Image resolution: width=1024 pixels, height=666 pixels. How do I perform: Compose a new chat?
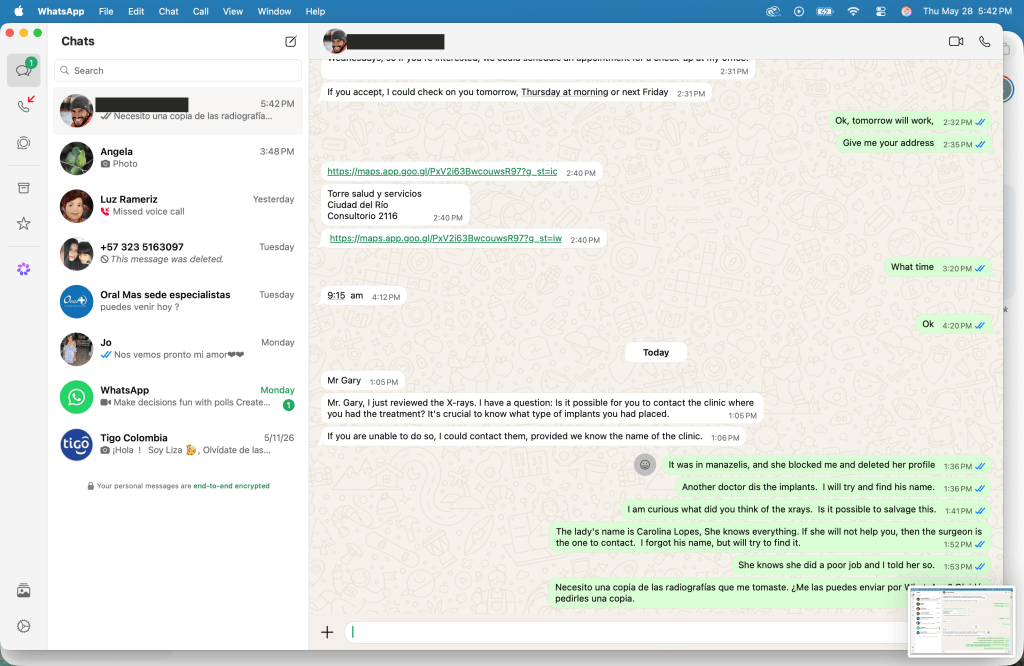pyautogui.click(x=291, y=41)
